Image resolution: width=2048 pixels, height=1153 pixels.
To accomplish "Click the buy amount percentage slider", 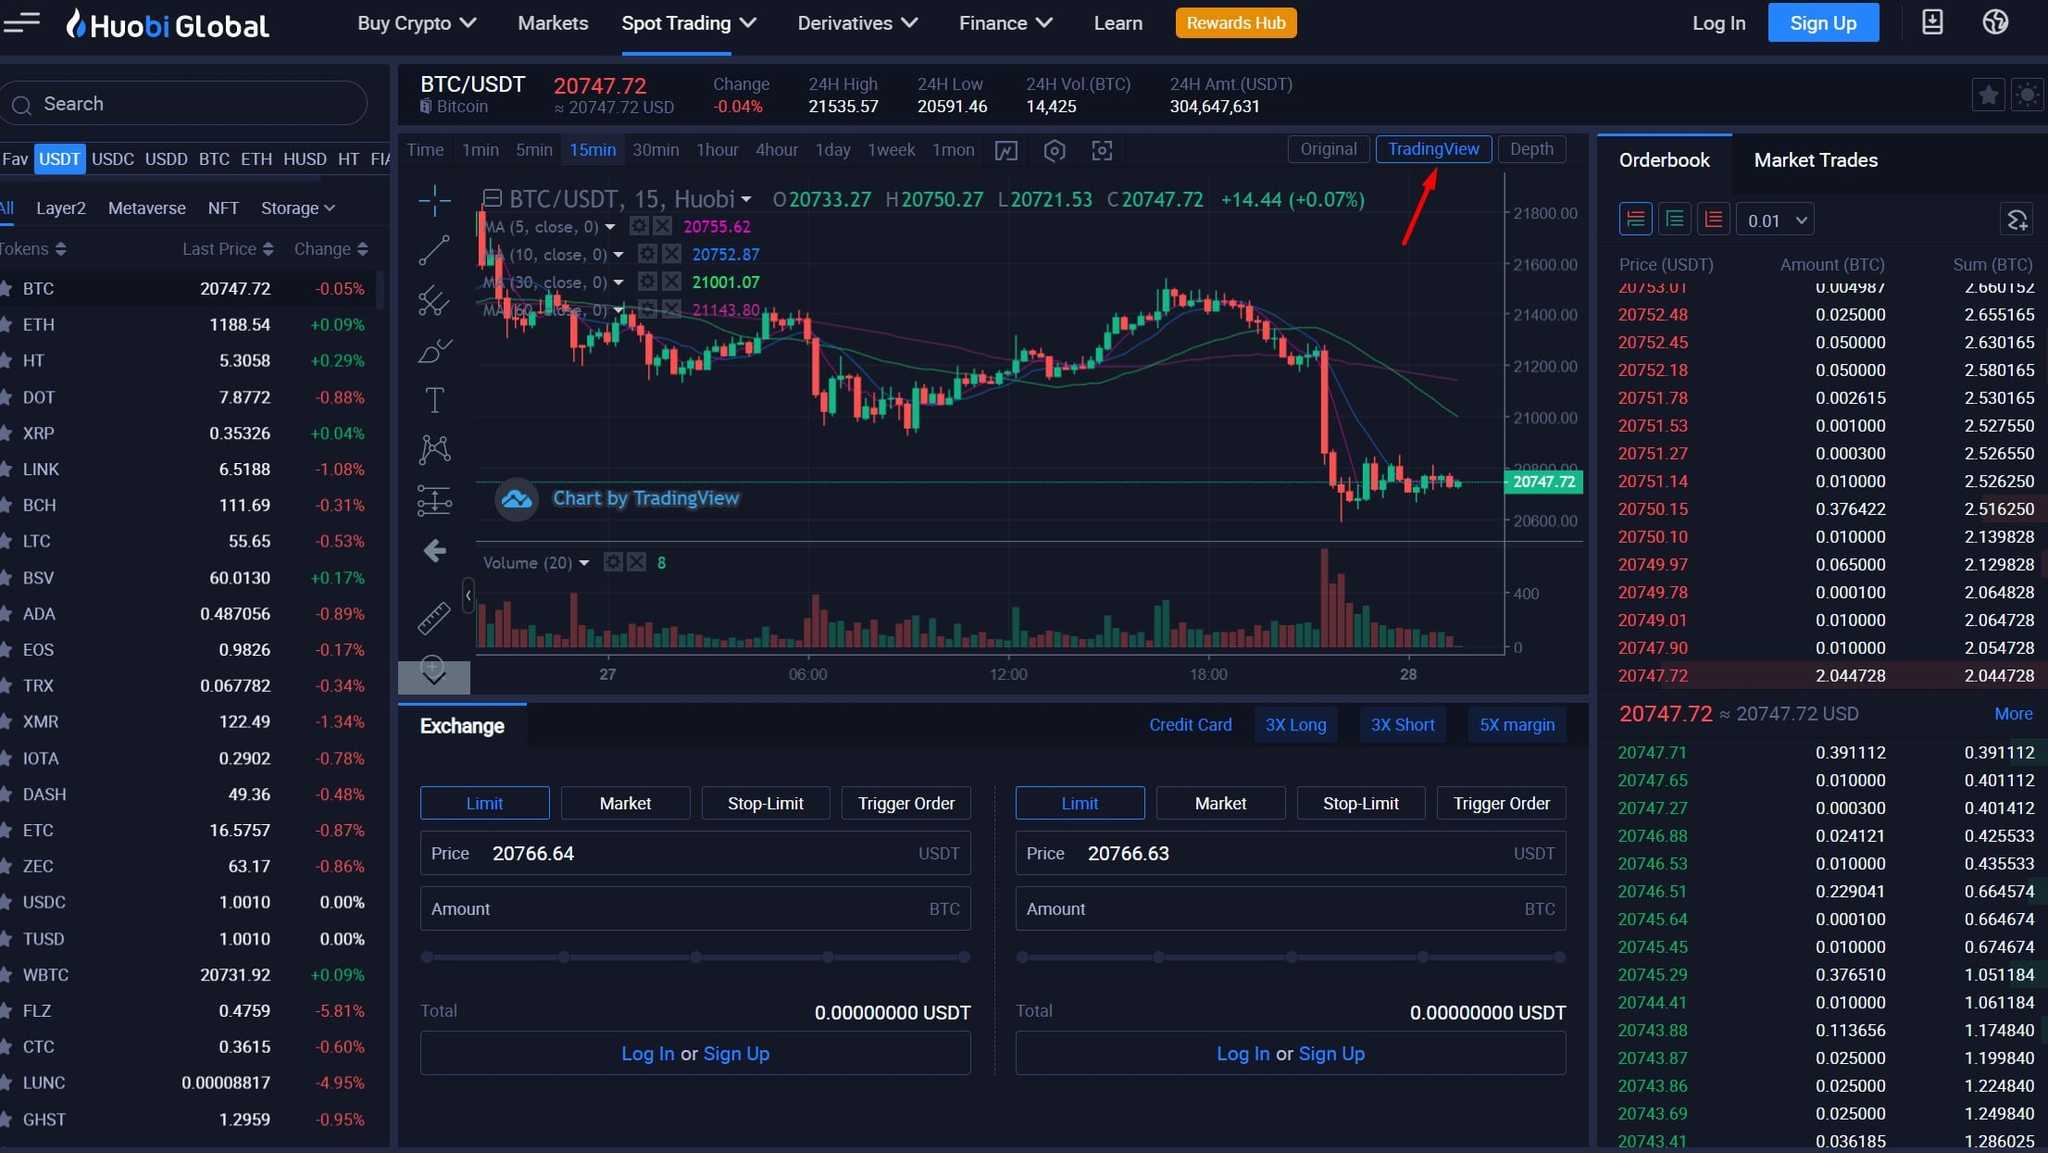I will tap(695, 957).
